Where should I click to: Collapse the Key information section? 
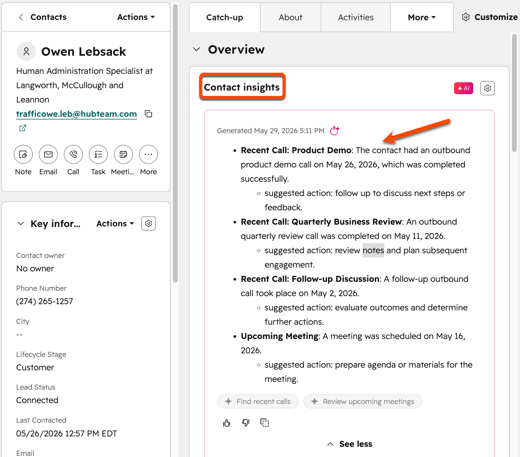(21, 223)
